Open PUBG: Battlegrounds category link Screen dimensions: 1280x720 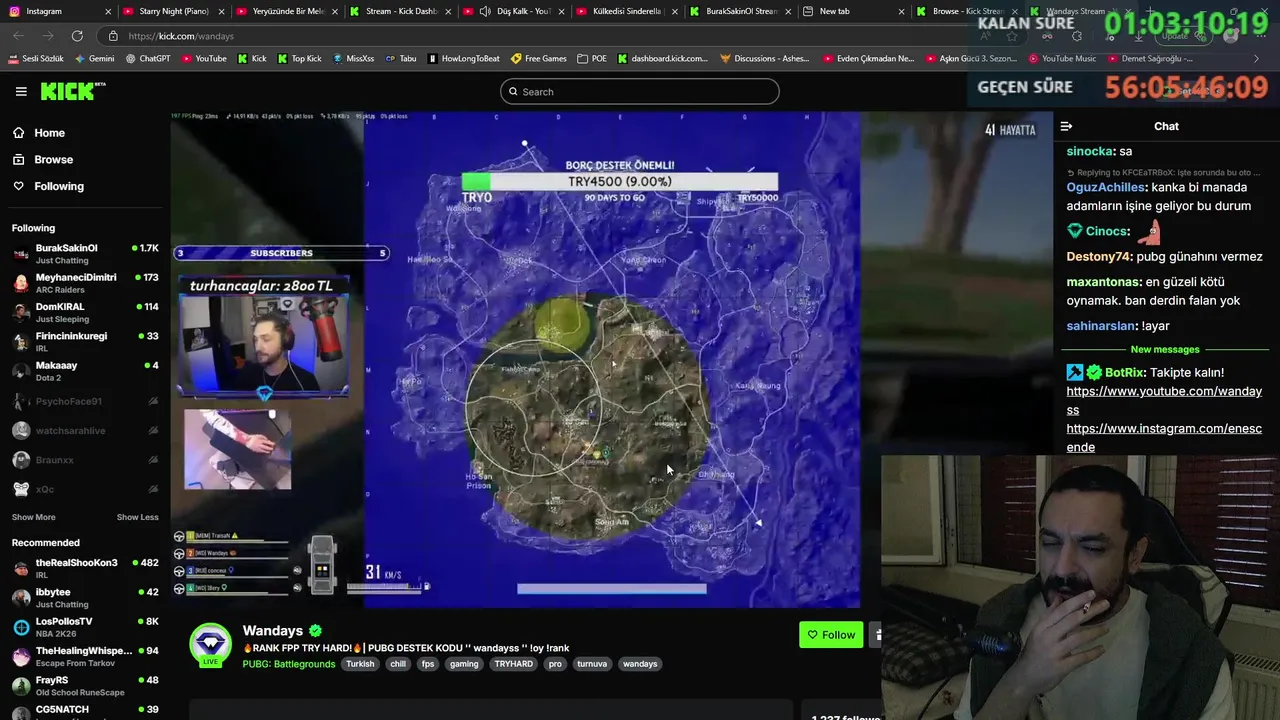coord(288,664)
